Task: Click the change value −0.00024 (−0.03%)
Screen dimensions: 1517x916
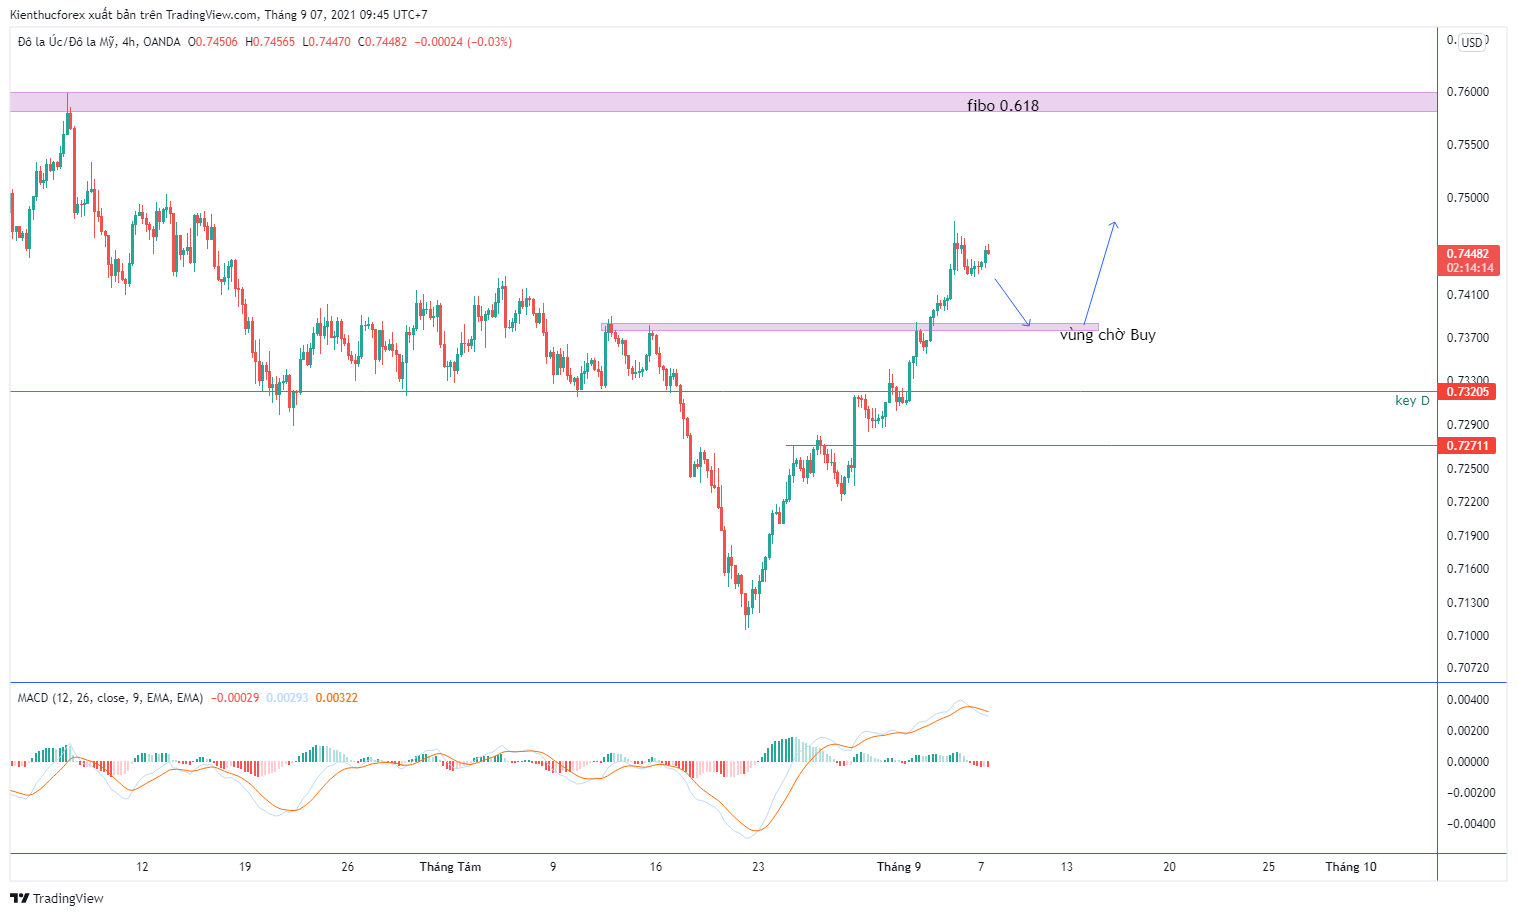Action: tap(463, 42)
